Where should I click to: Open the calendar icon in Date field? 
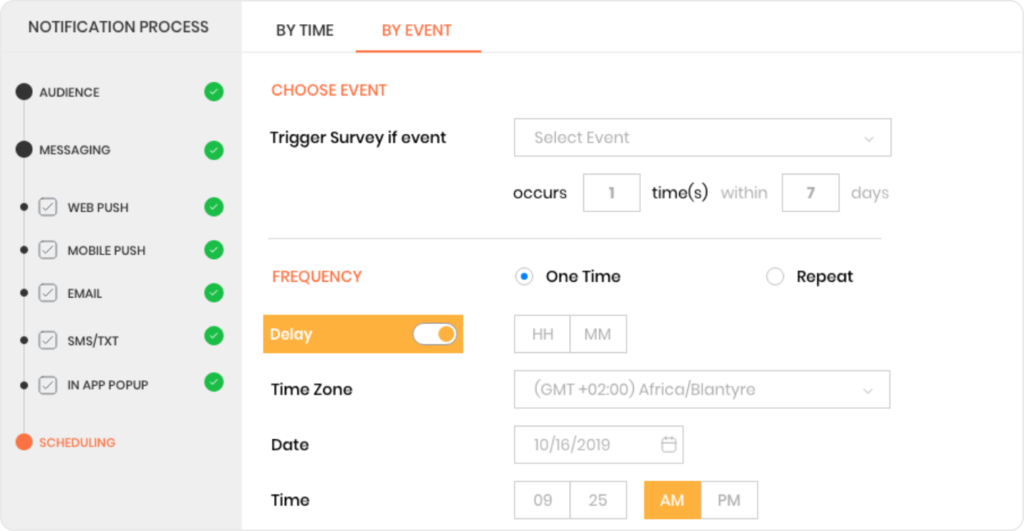[669, 444]
